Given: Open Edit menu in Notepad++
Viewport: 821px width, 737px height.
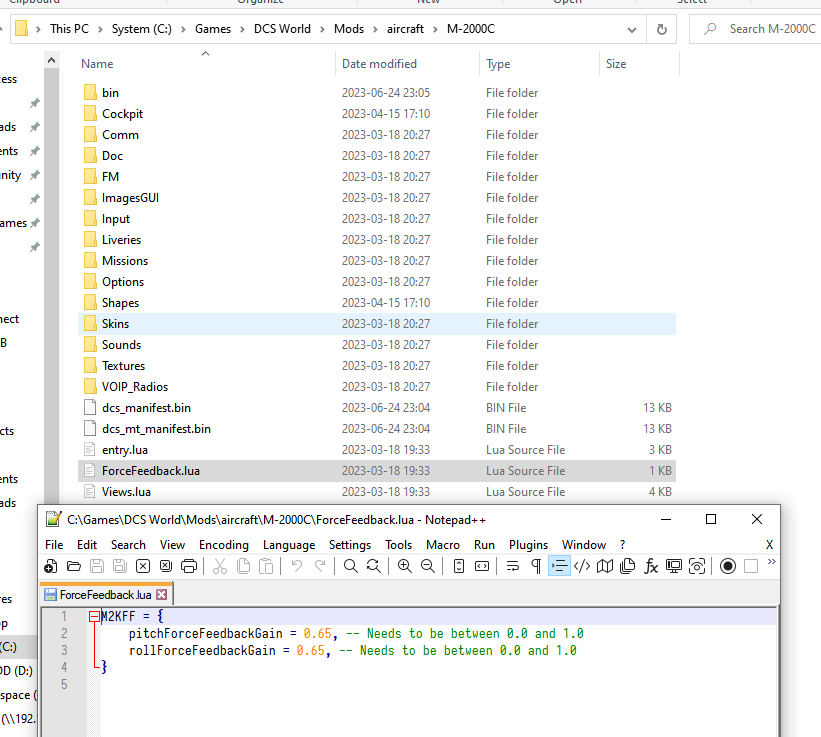Looking at the screenshot, I should pyautogui.click(x=87, y=545).
